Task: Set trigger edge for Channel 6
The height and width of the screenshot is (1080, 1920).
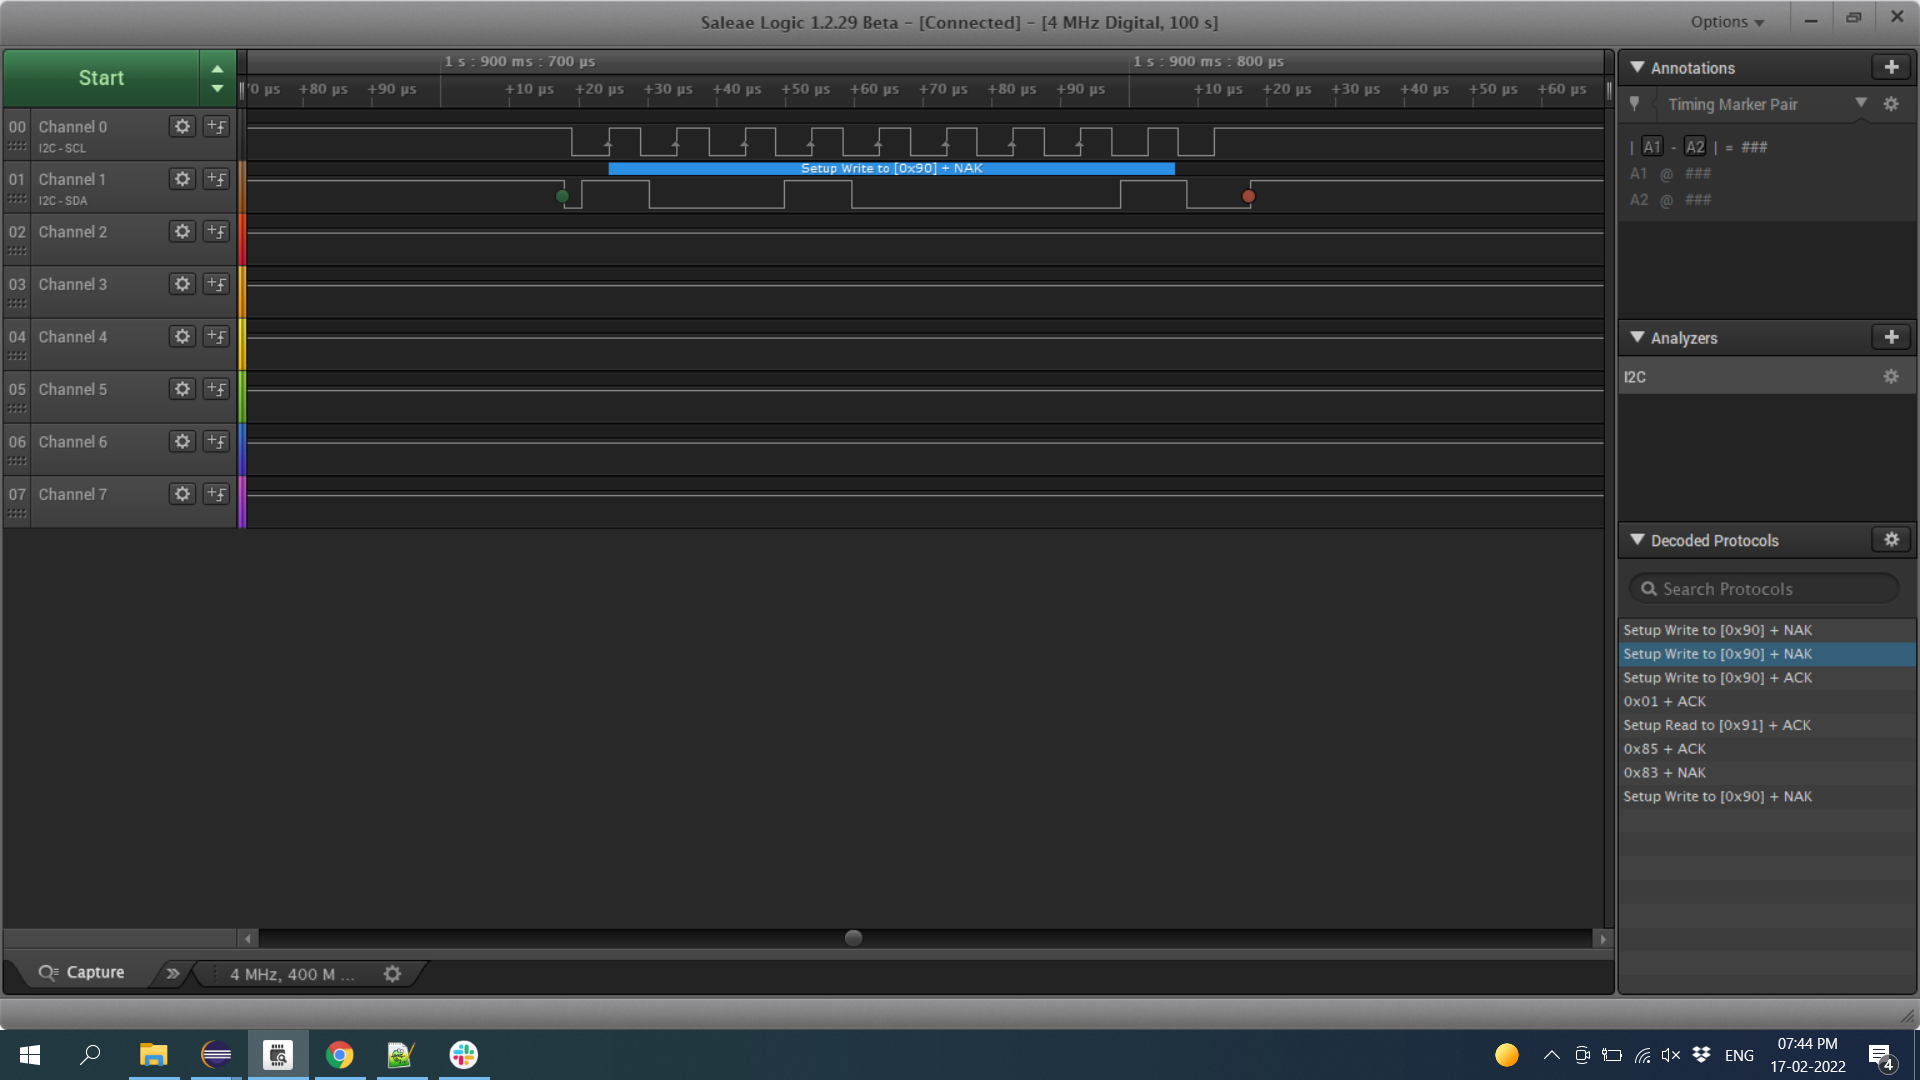Action: pos(216,442)
